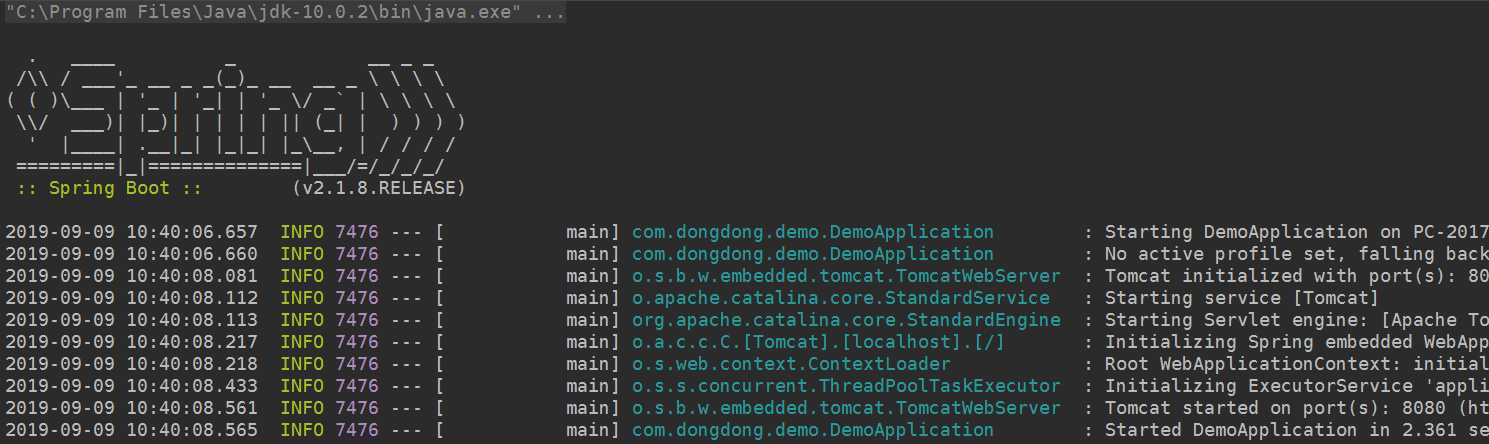Click message 'No active profile set, falling back'
The width and height of the screenshot is (1489, 444).
tap(1296, 254)
